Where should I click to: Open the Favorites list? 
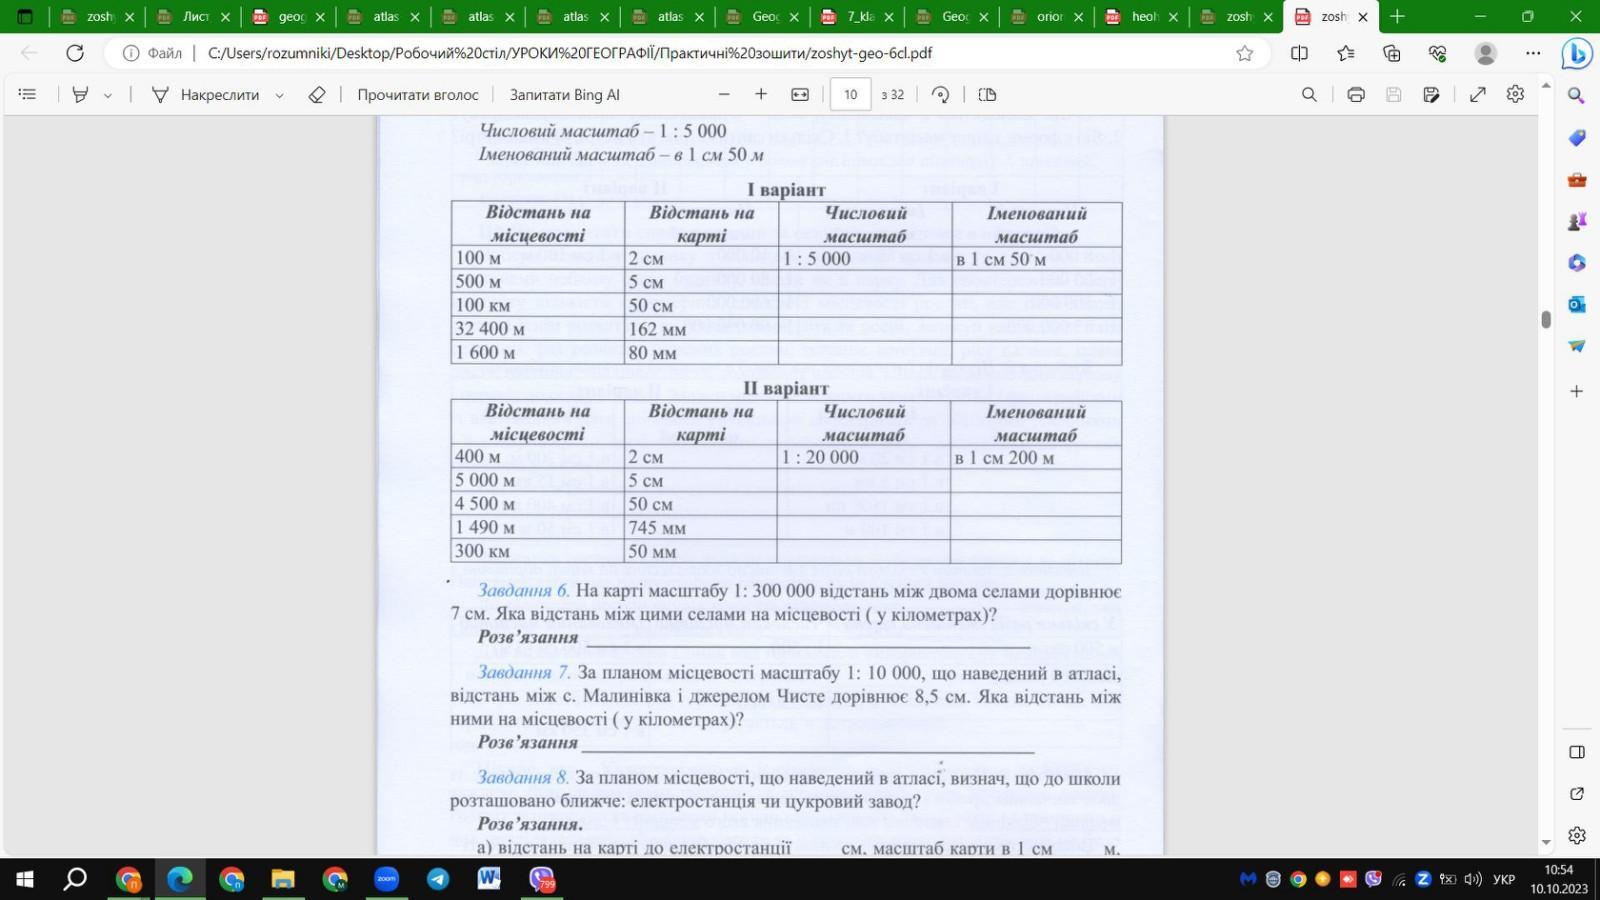pos(1345,53)
